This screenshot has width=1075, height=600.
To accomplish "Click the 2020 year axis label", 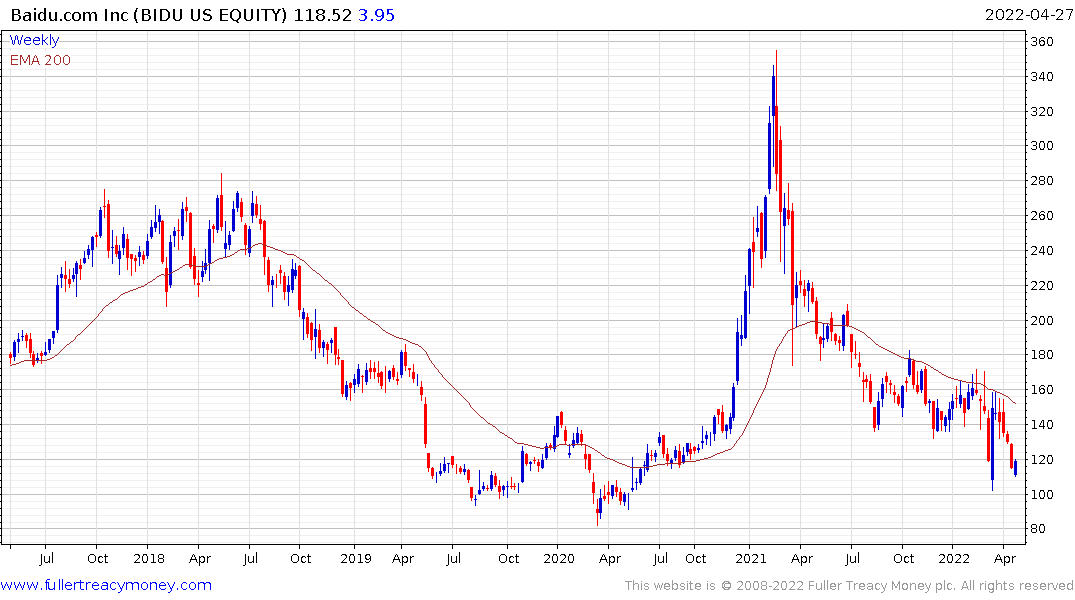I will tap(559, 558).
